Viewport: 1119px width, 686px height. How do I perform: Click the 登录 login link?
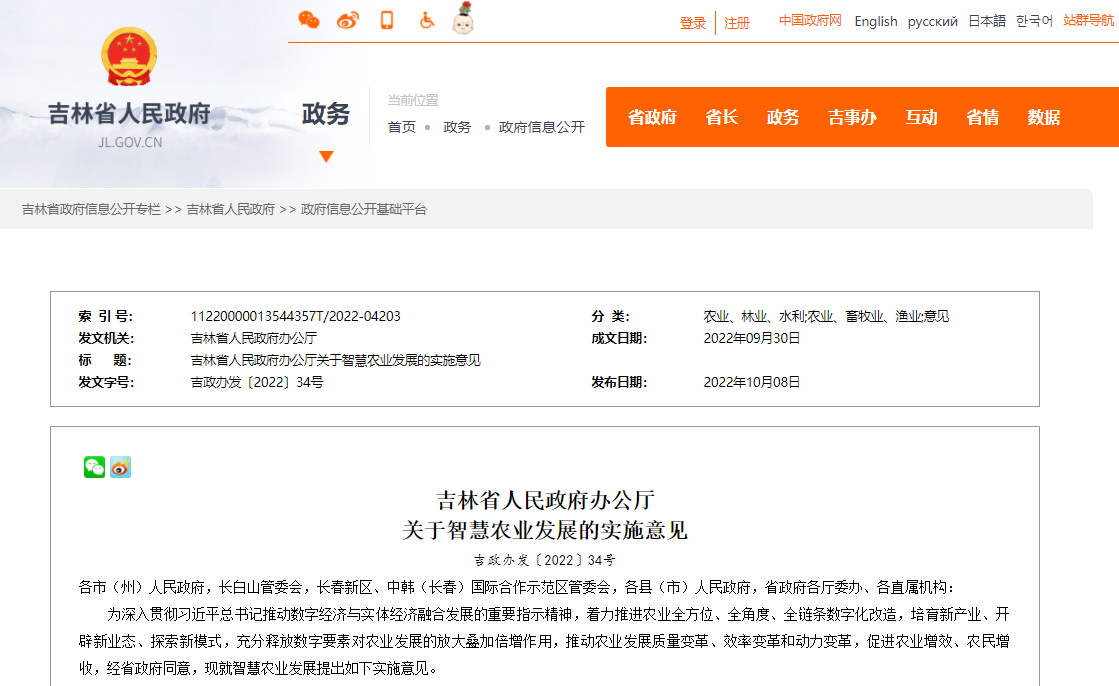click(x=693, y=23)
